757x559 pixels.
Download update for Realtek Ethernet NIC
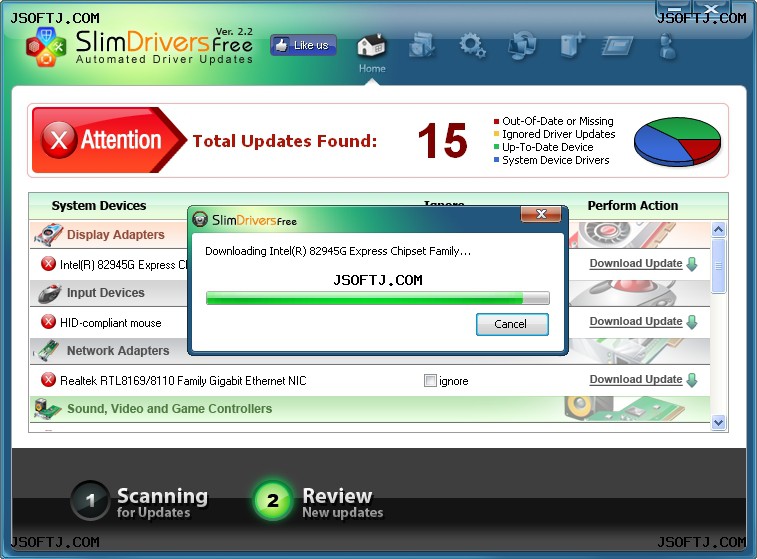click(x=636, y=379)
